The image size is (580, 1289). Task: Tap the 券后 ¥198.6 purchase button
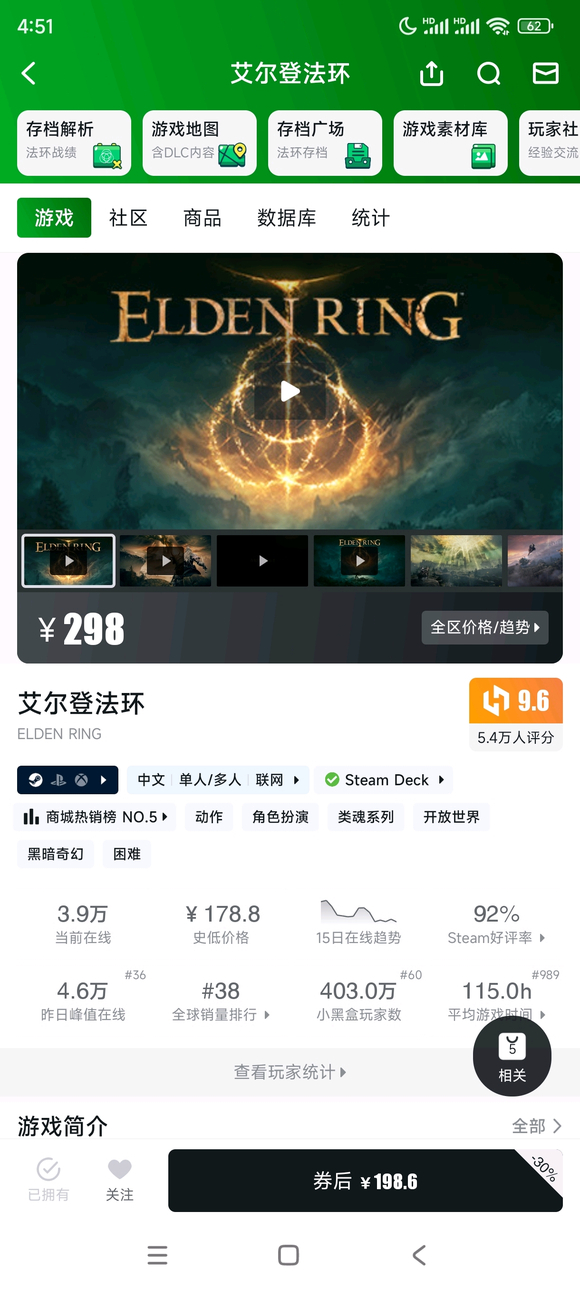(x=365, y=1181)
